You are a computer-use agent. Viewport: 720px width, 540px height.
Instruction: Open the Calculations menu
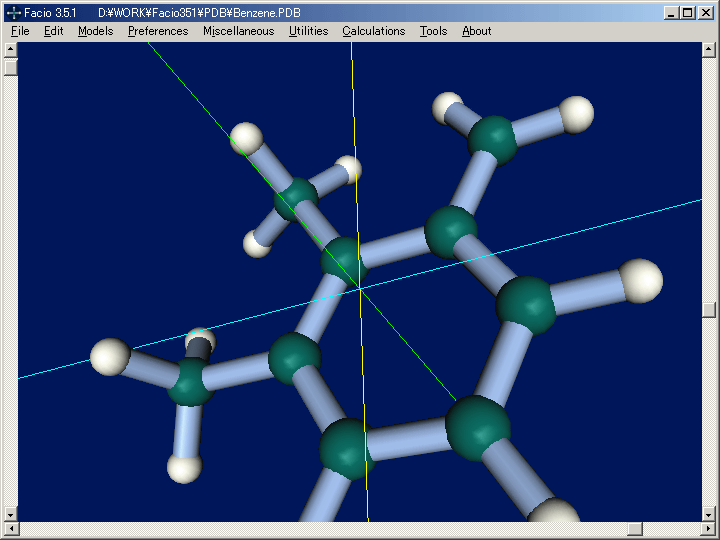[x=373, y=31]
